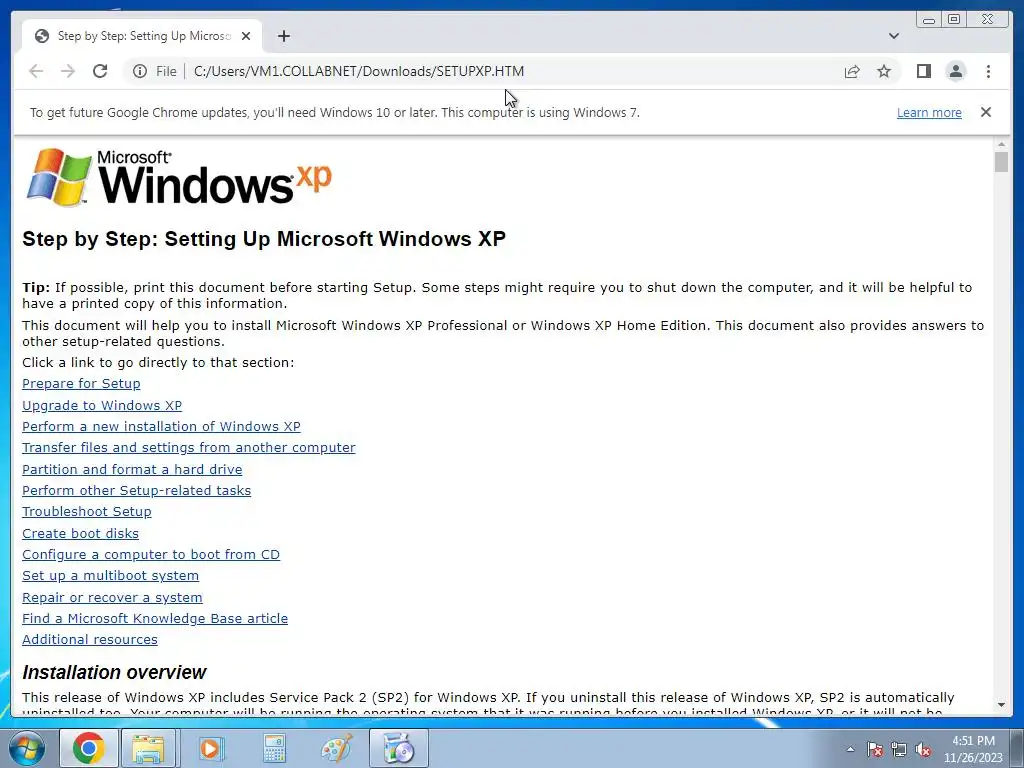Screen dimensions: 1024x768
Task: Select the Step by Step browser tab
Action: [142, 36]
